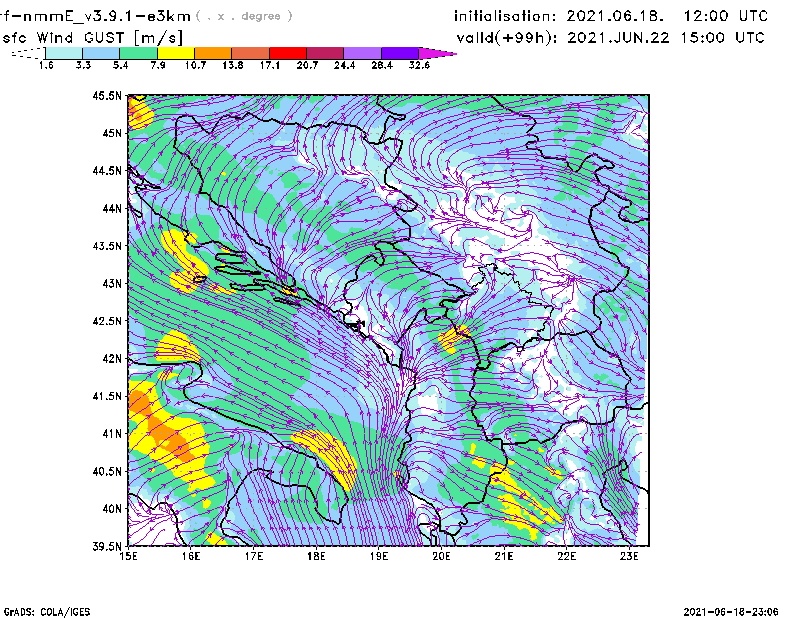Click the 39.5N latitude label
800x618 pixels.
[107, 547]
